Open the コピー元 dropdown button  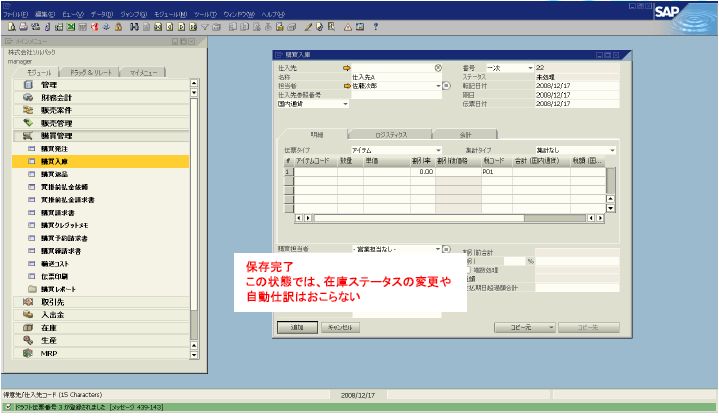pyautogui.click(x=525, y=327)
